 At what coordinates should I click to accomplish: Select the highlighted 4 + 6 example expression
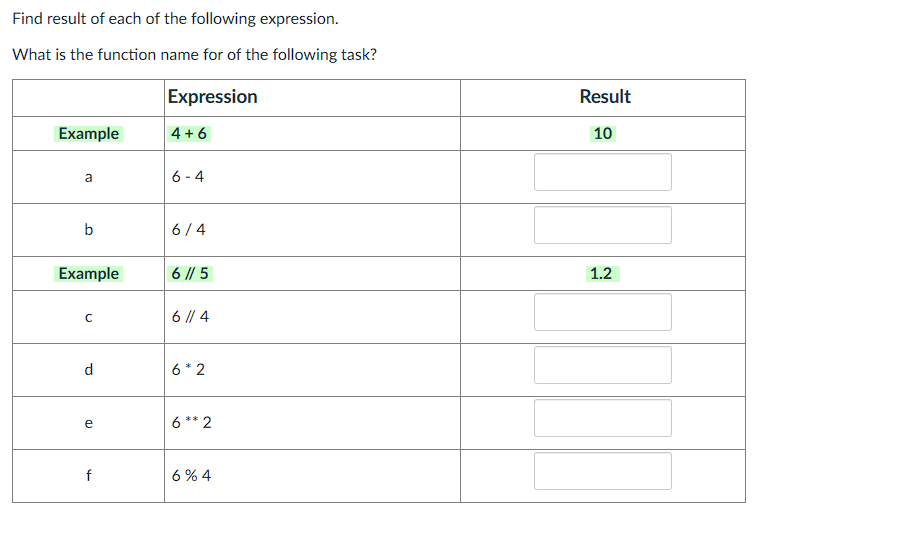point(188,133)
